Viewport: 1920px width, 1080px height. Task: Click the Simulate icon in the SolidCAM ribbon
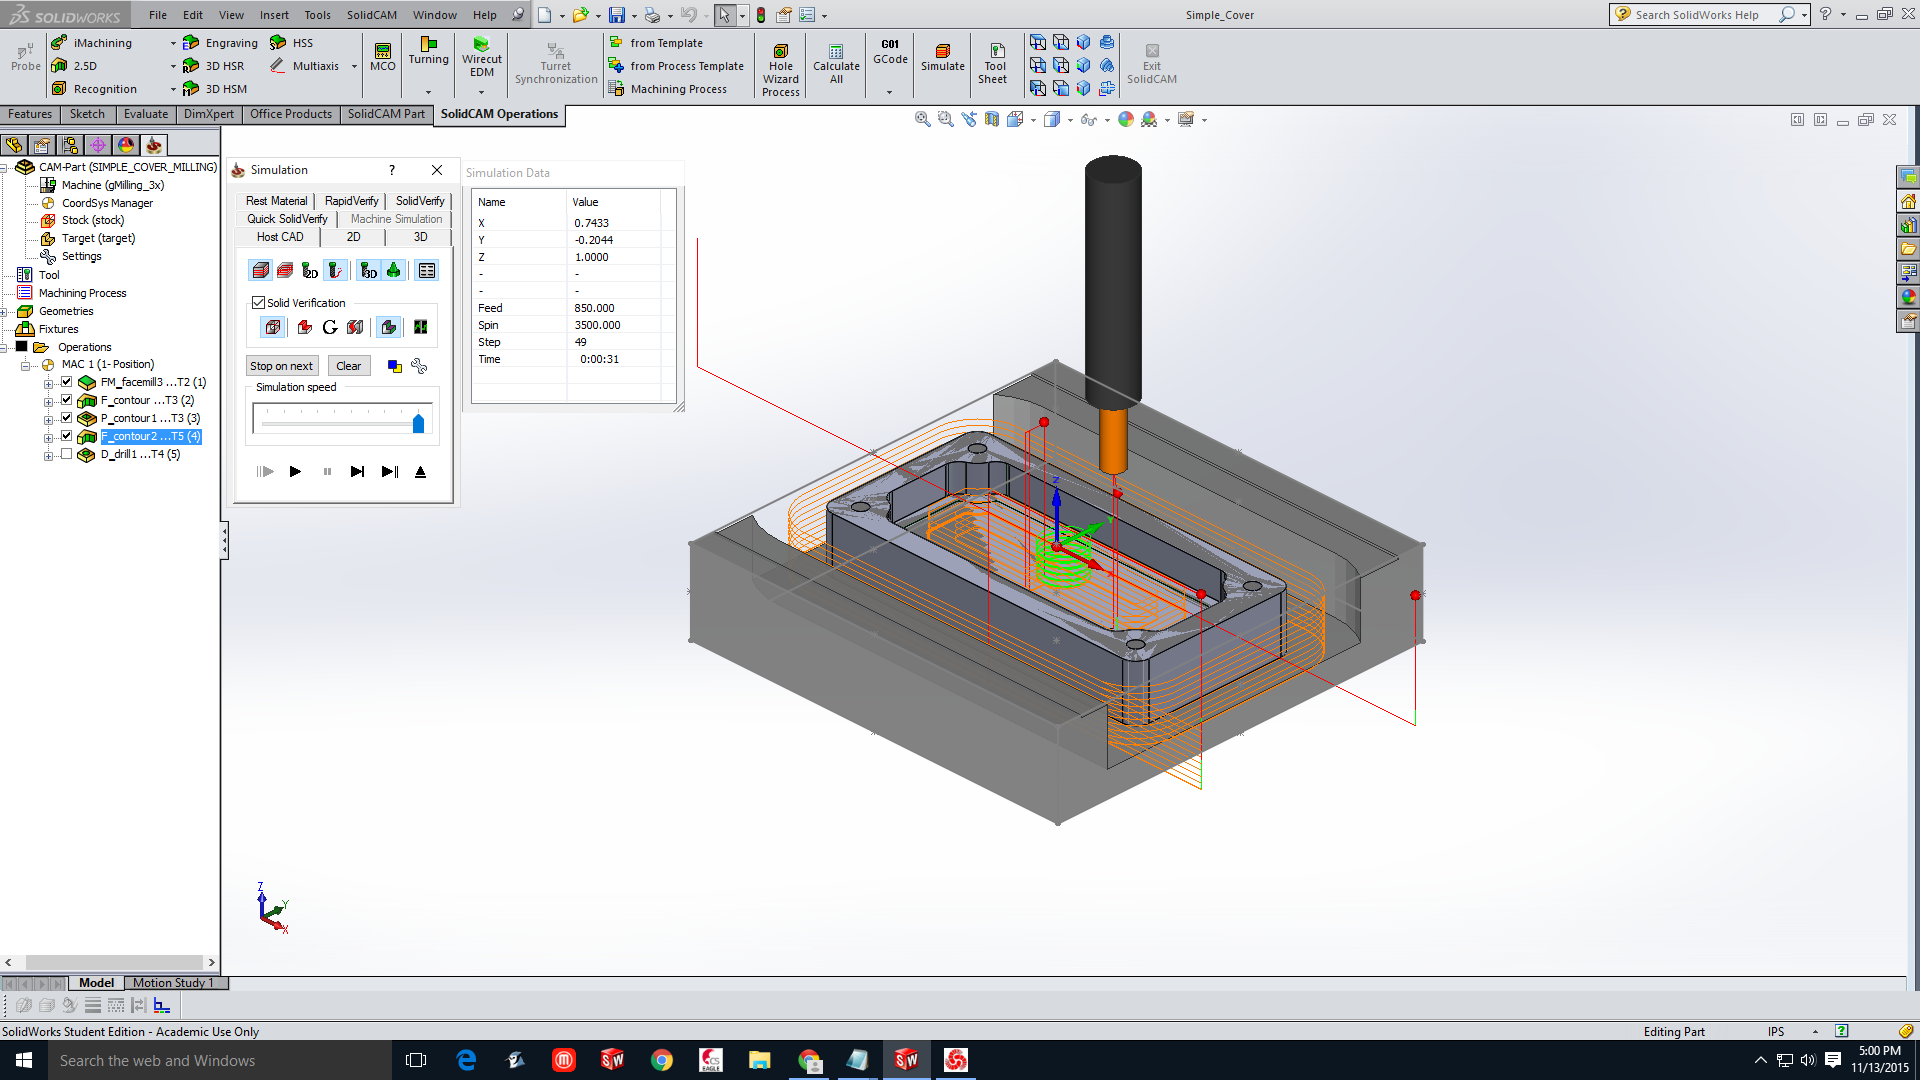942,58
